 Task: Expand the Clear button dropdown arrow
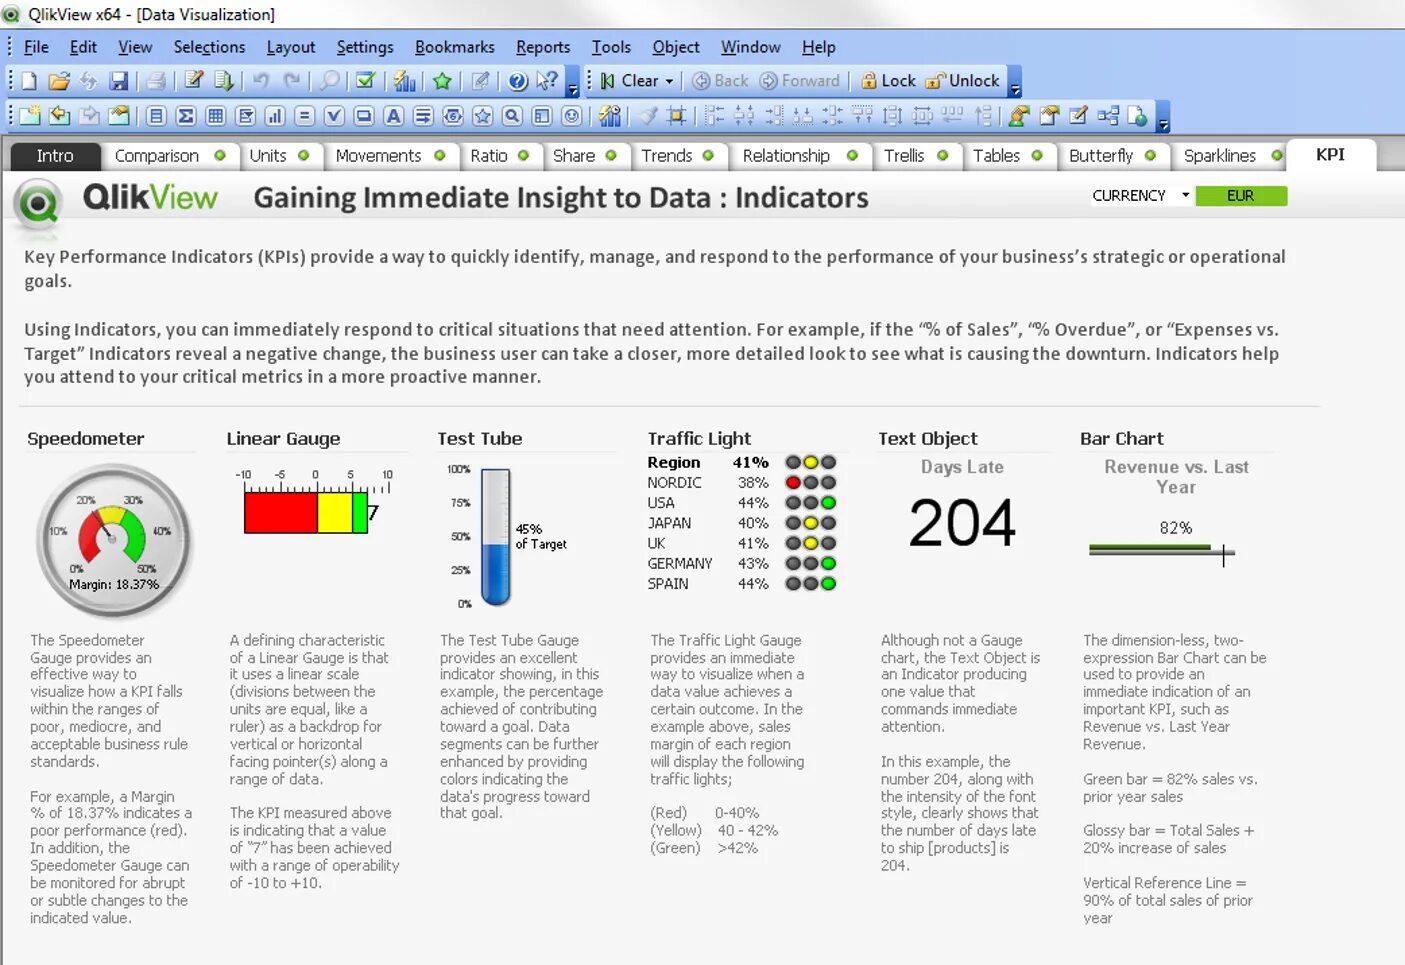pyautogui.click(x=670, y=81)
